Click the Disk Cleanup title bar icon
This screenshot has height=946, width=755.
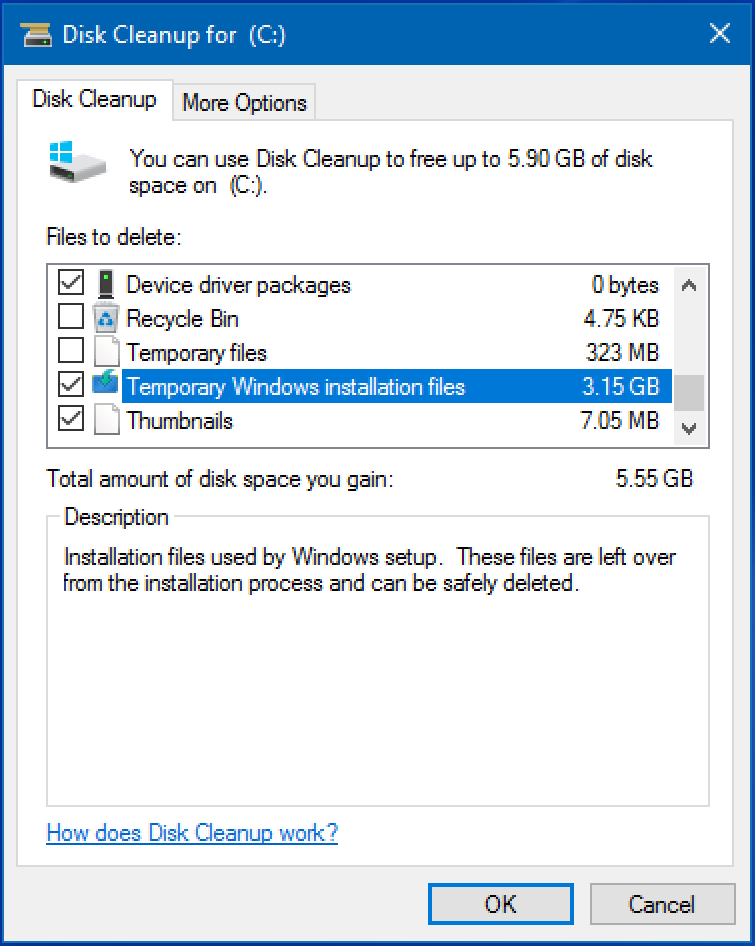36,34
